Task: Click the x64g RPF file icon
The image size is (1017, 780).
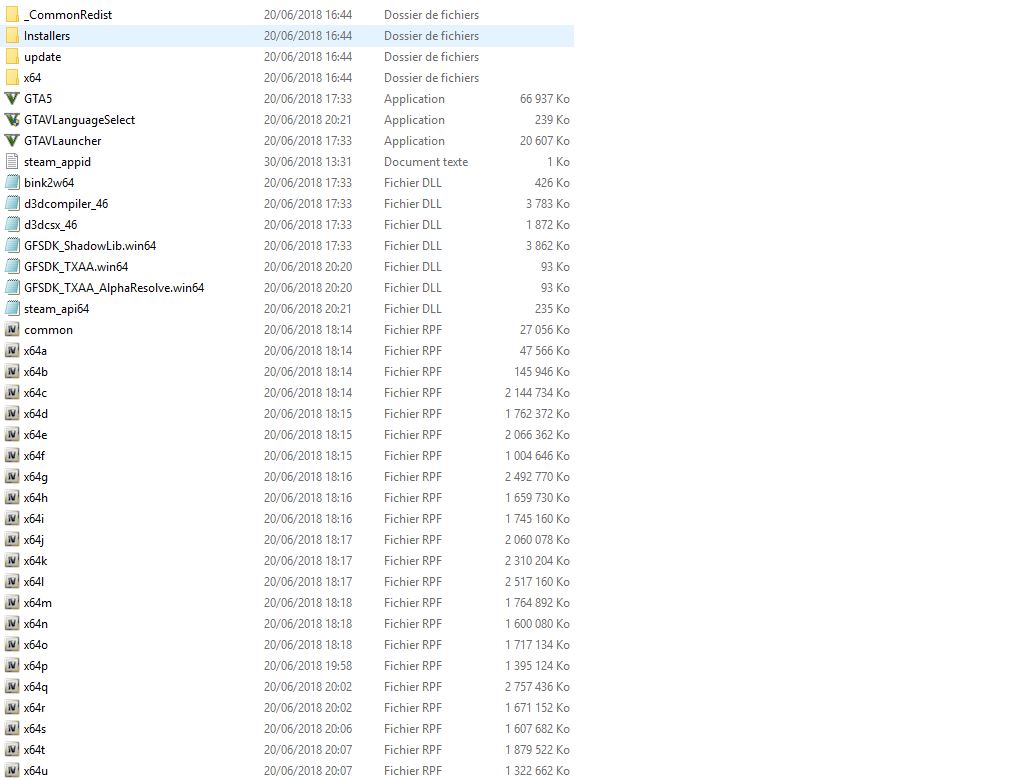Action: [12, 477]
